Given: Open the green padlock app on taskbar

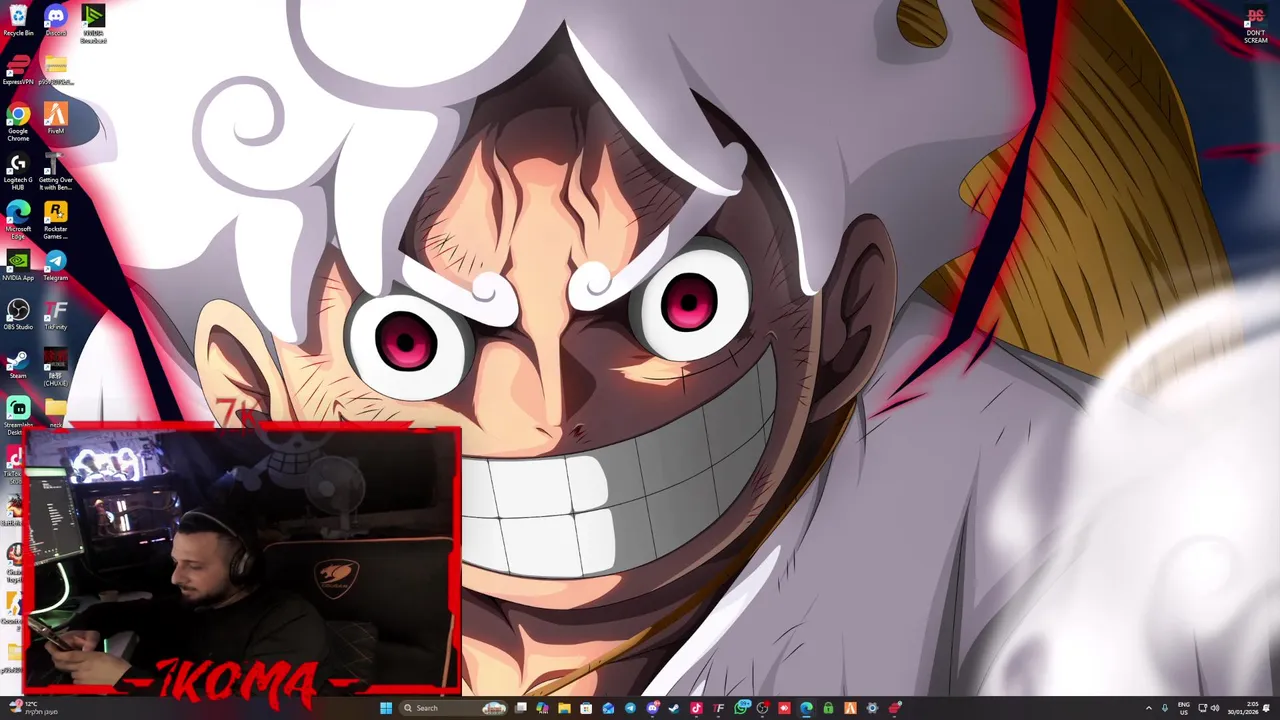Looking at the screenshot, I should click(828, 708).
